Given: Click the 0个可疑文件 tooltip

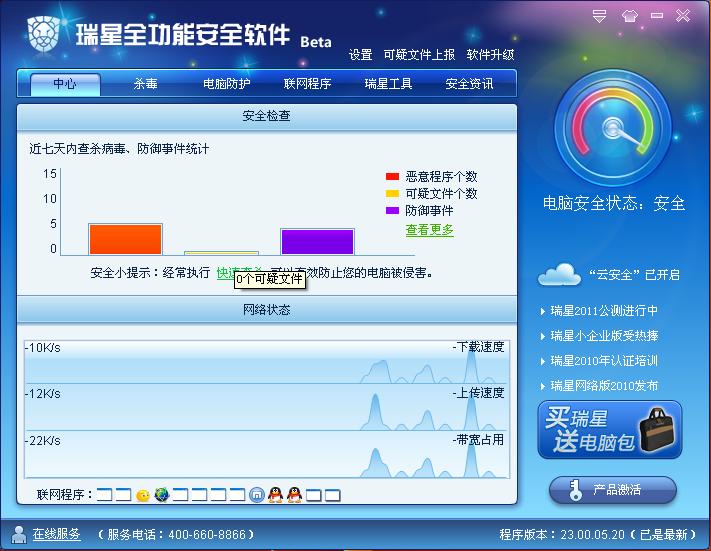Looking at the screenshot, I should [270, 279].
